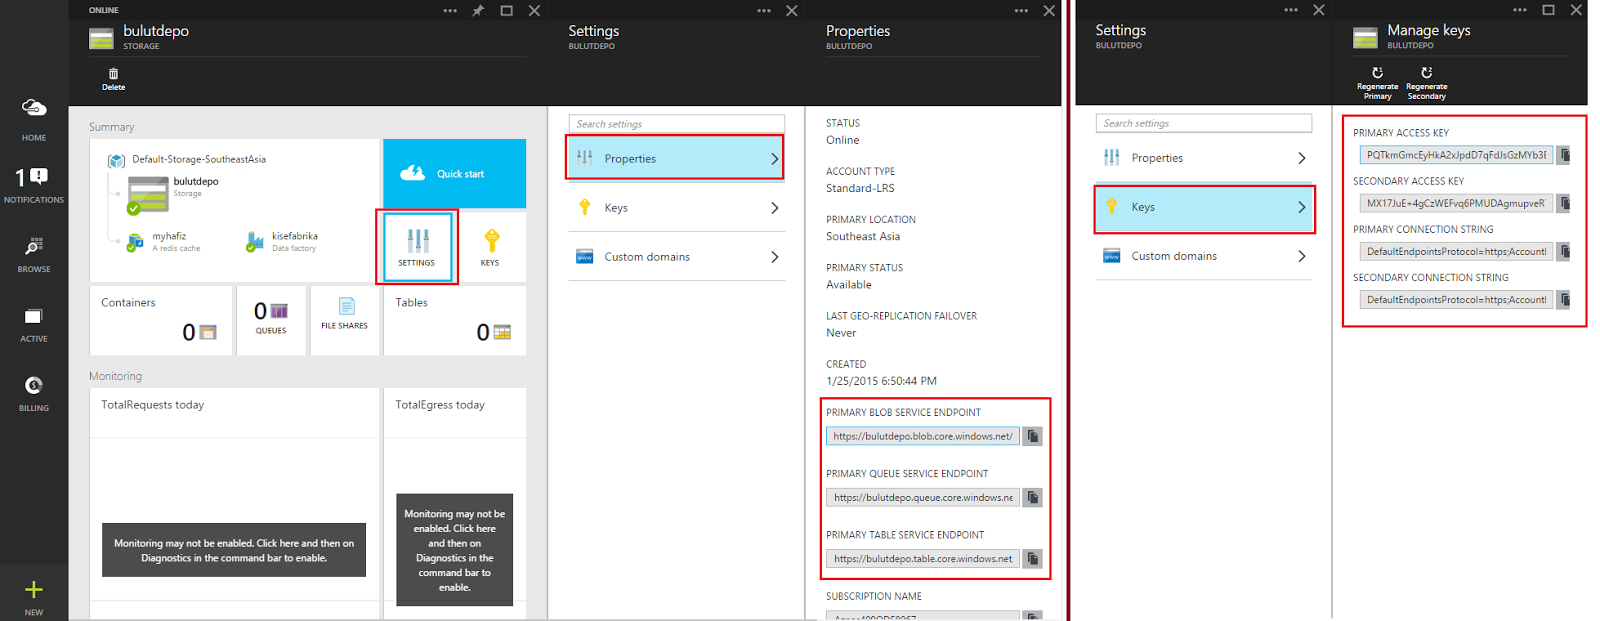This screenshot has width=1600, height=621.
Task: Expand chevron beside highlighted Keys row
Action: coord(1301,207)
